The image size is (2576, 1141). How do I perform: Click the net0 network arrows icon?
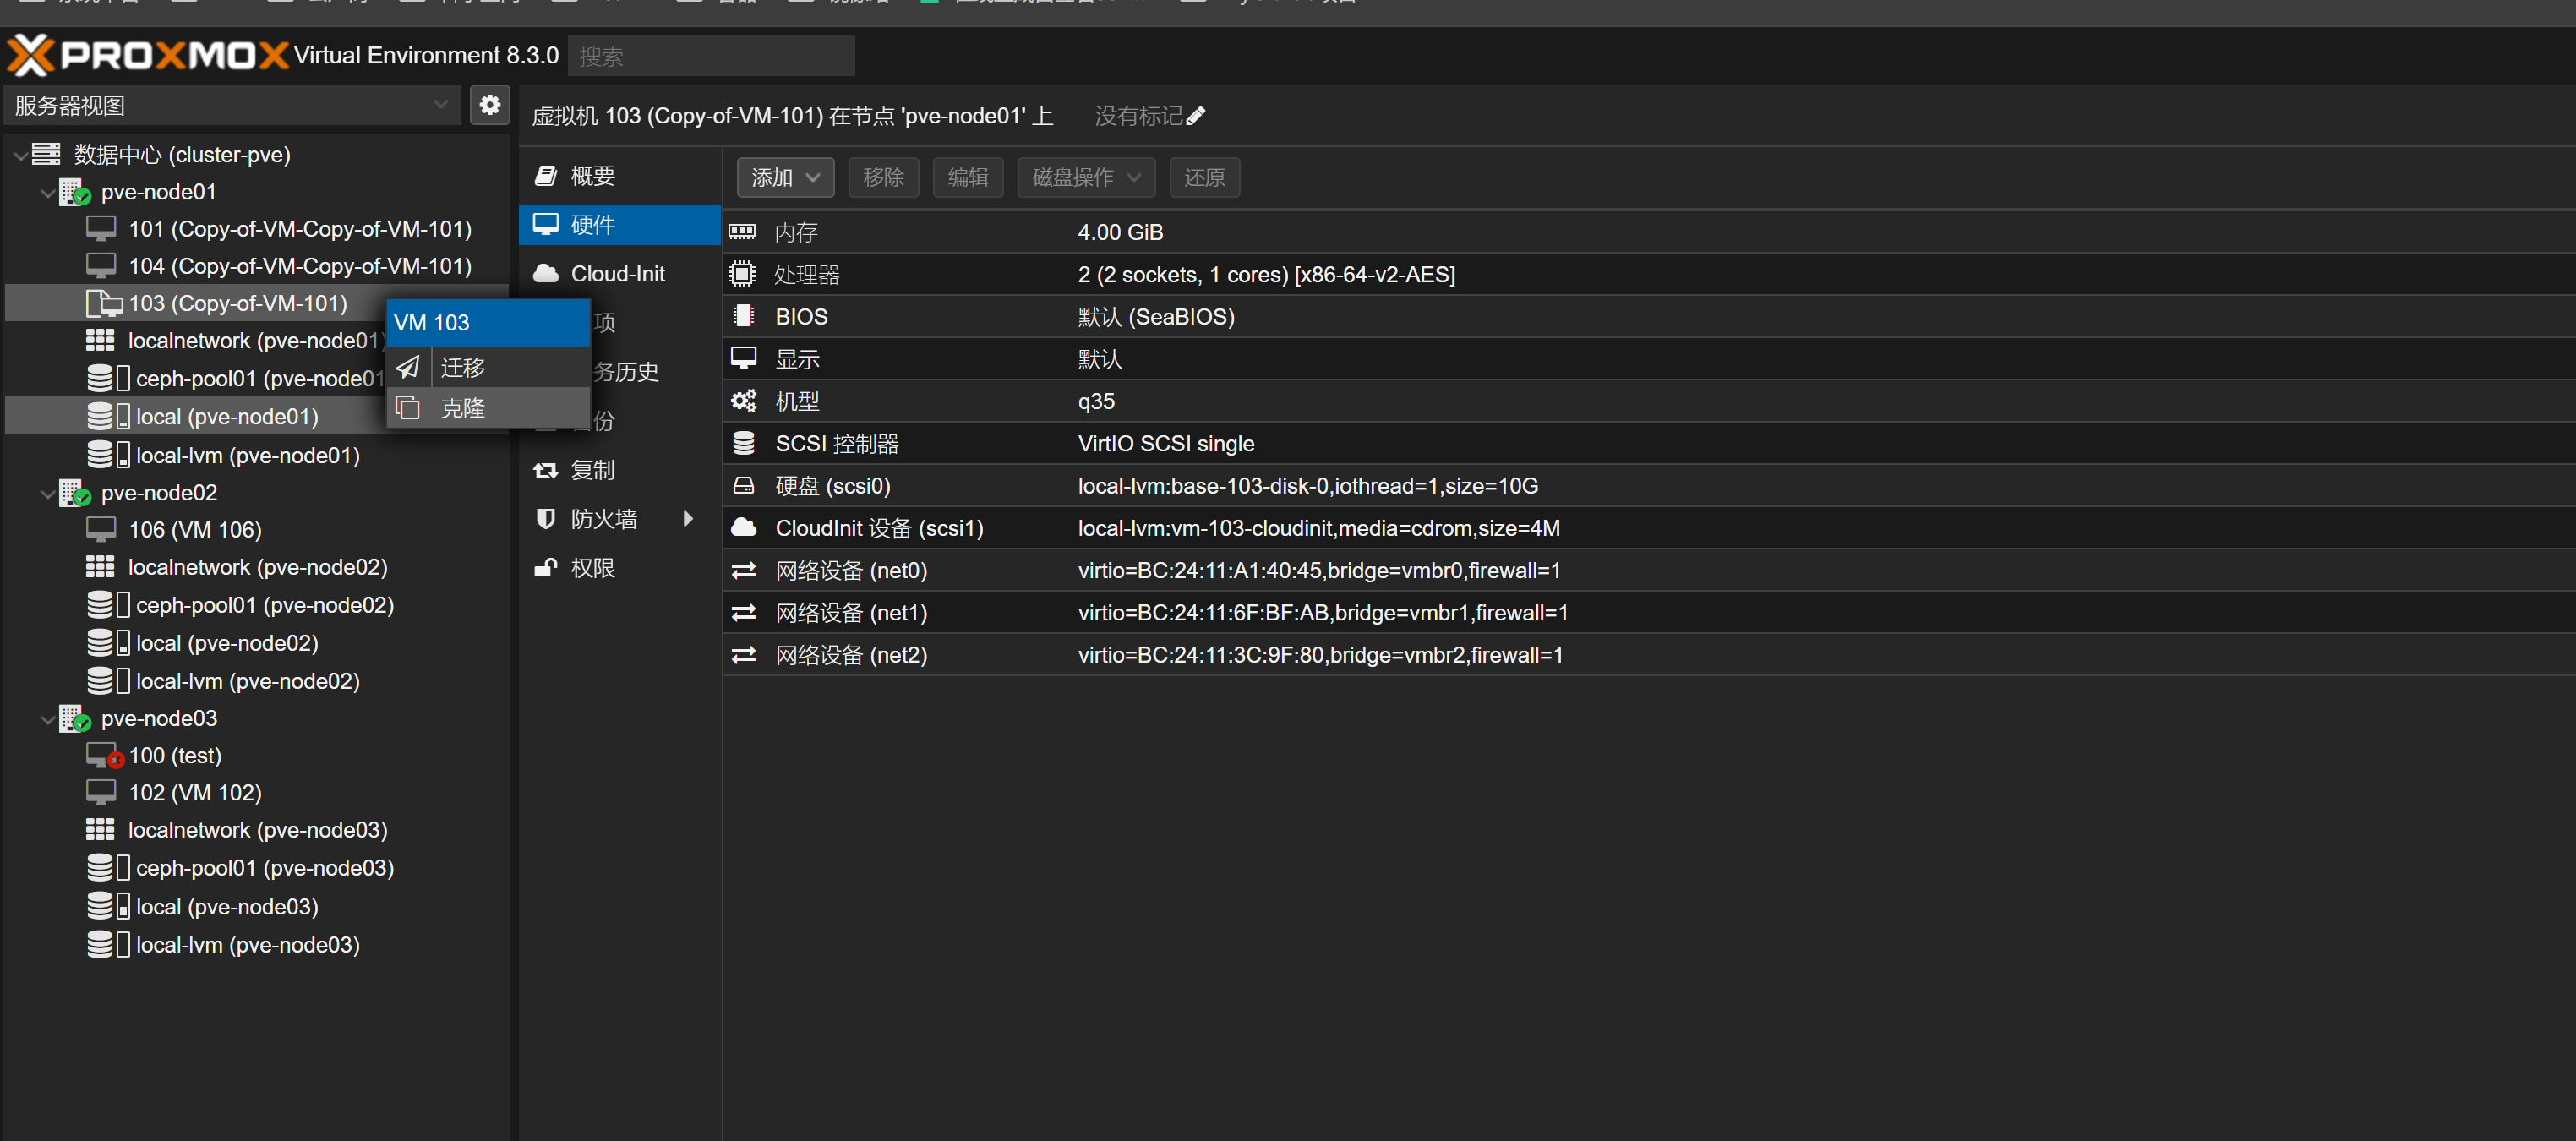743,570
